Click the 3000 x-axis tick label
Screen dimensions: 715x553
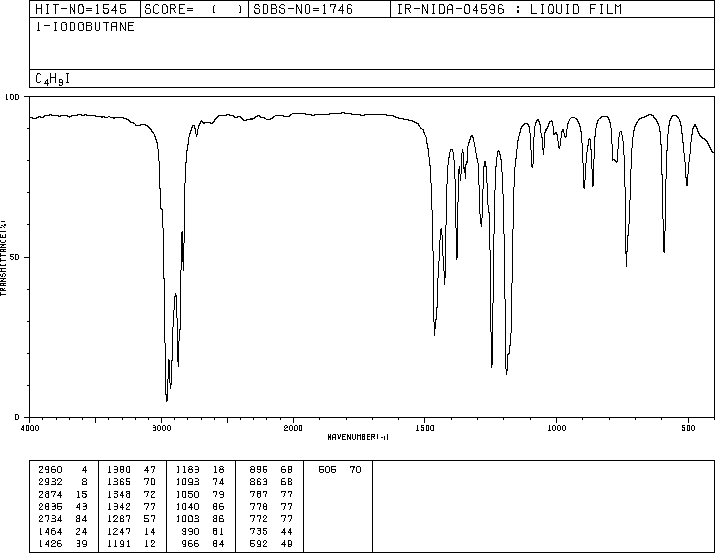click(x=161, y=428)
